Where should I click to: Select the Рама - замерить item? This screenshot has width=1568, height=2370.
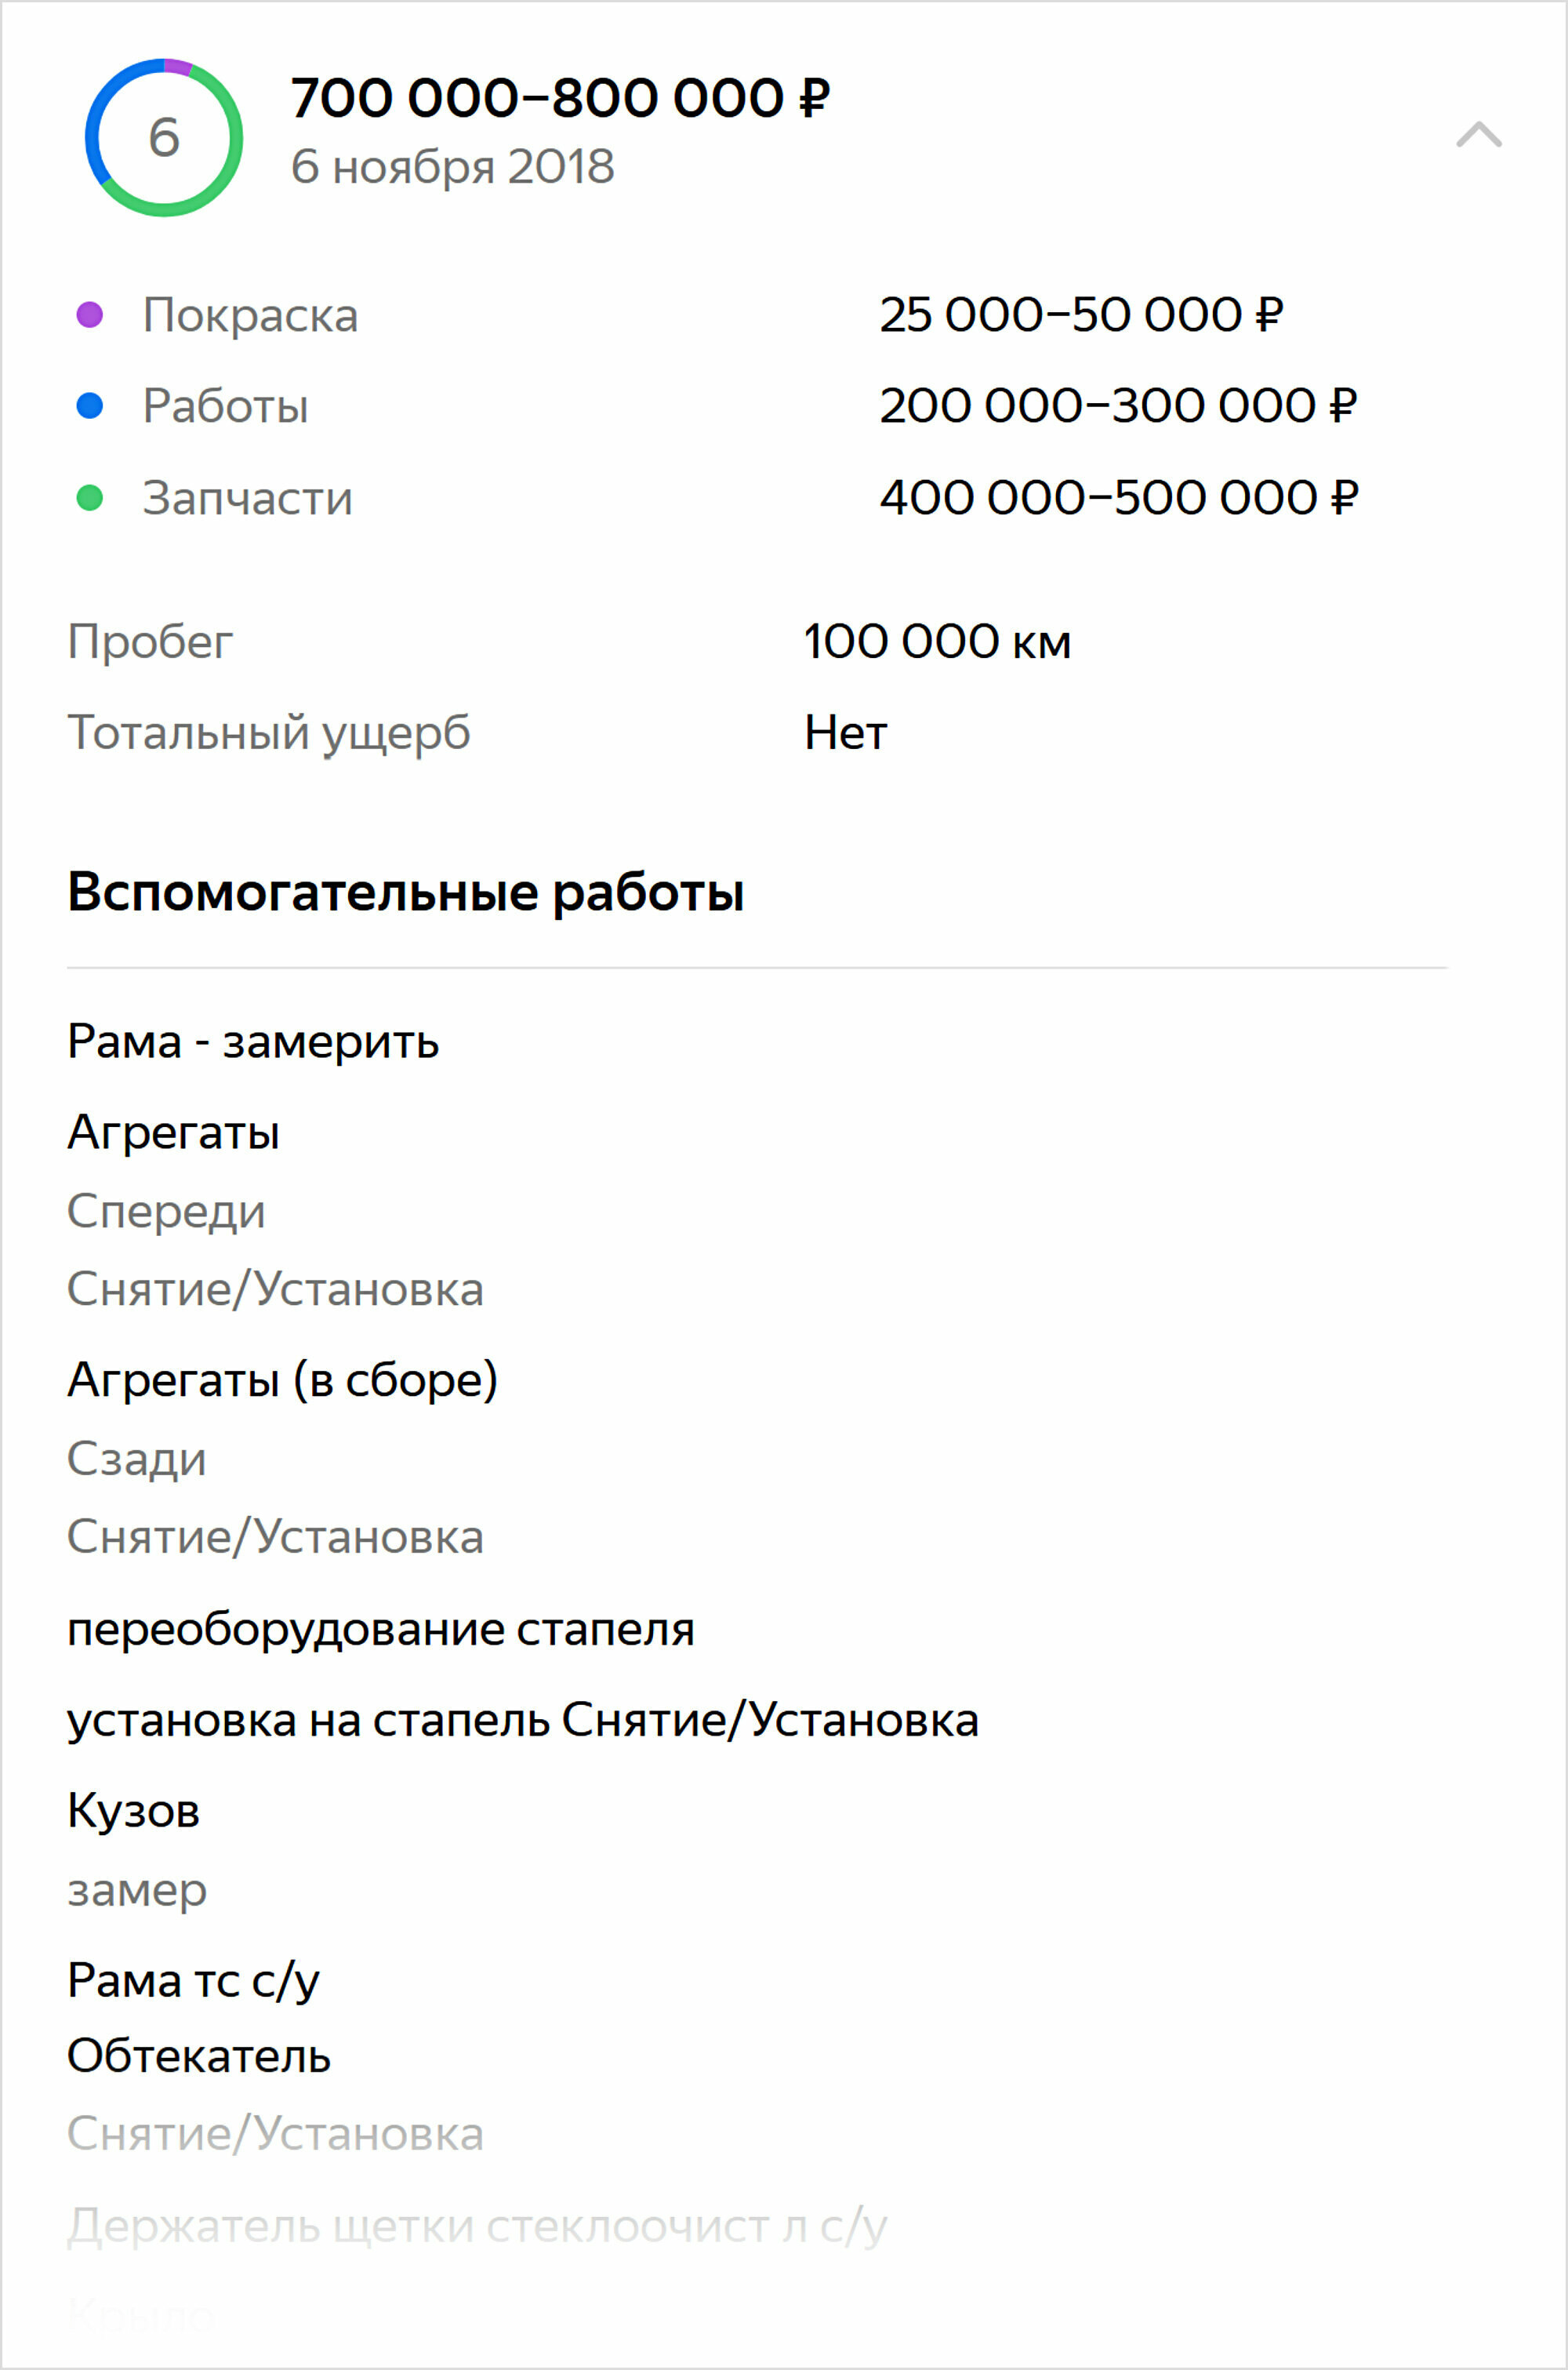[x=253, y=1042]
